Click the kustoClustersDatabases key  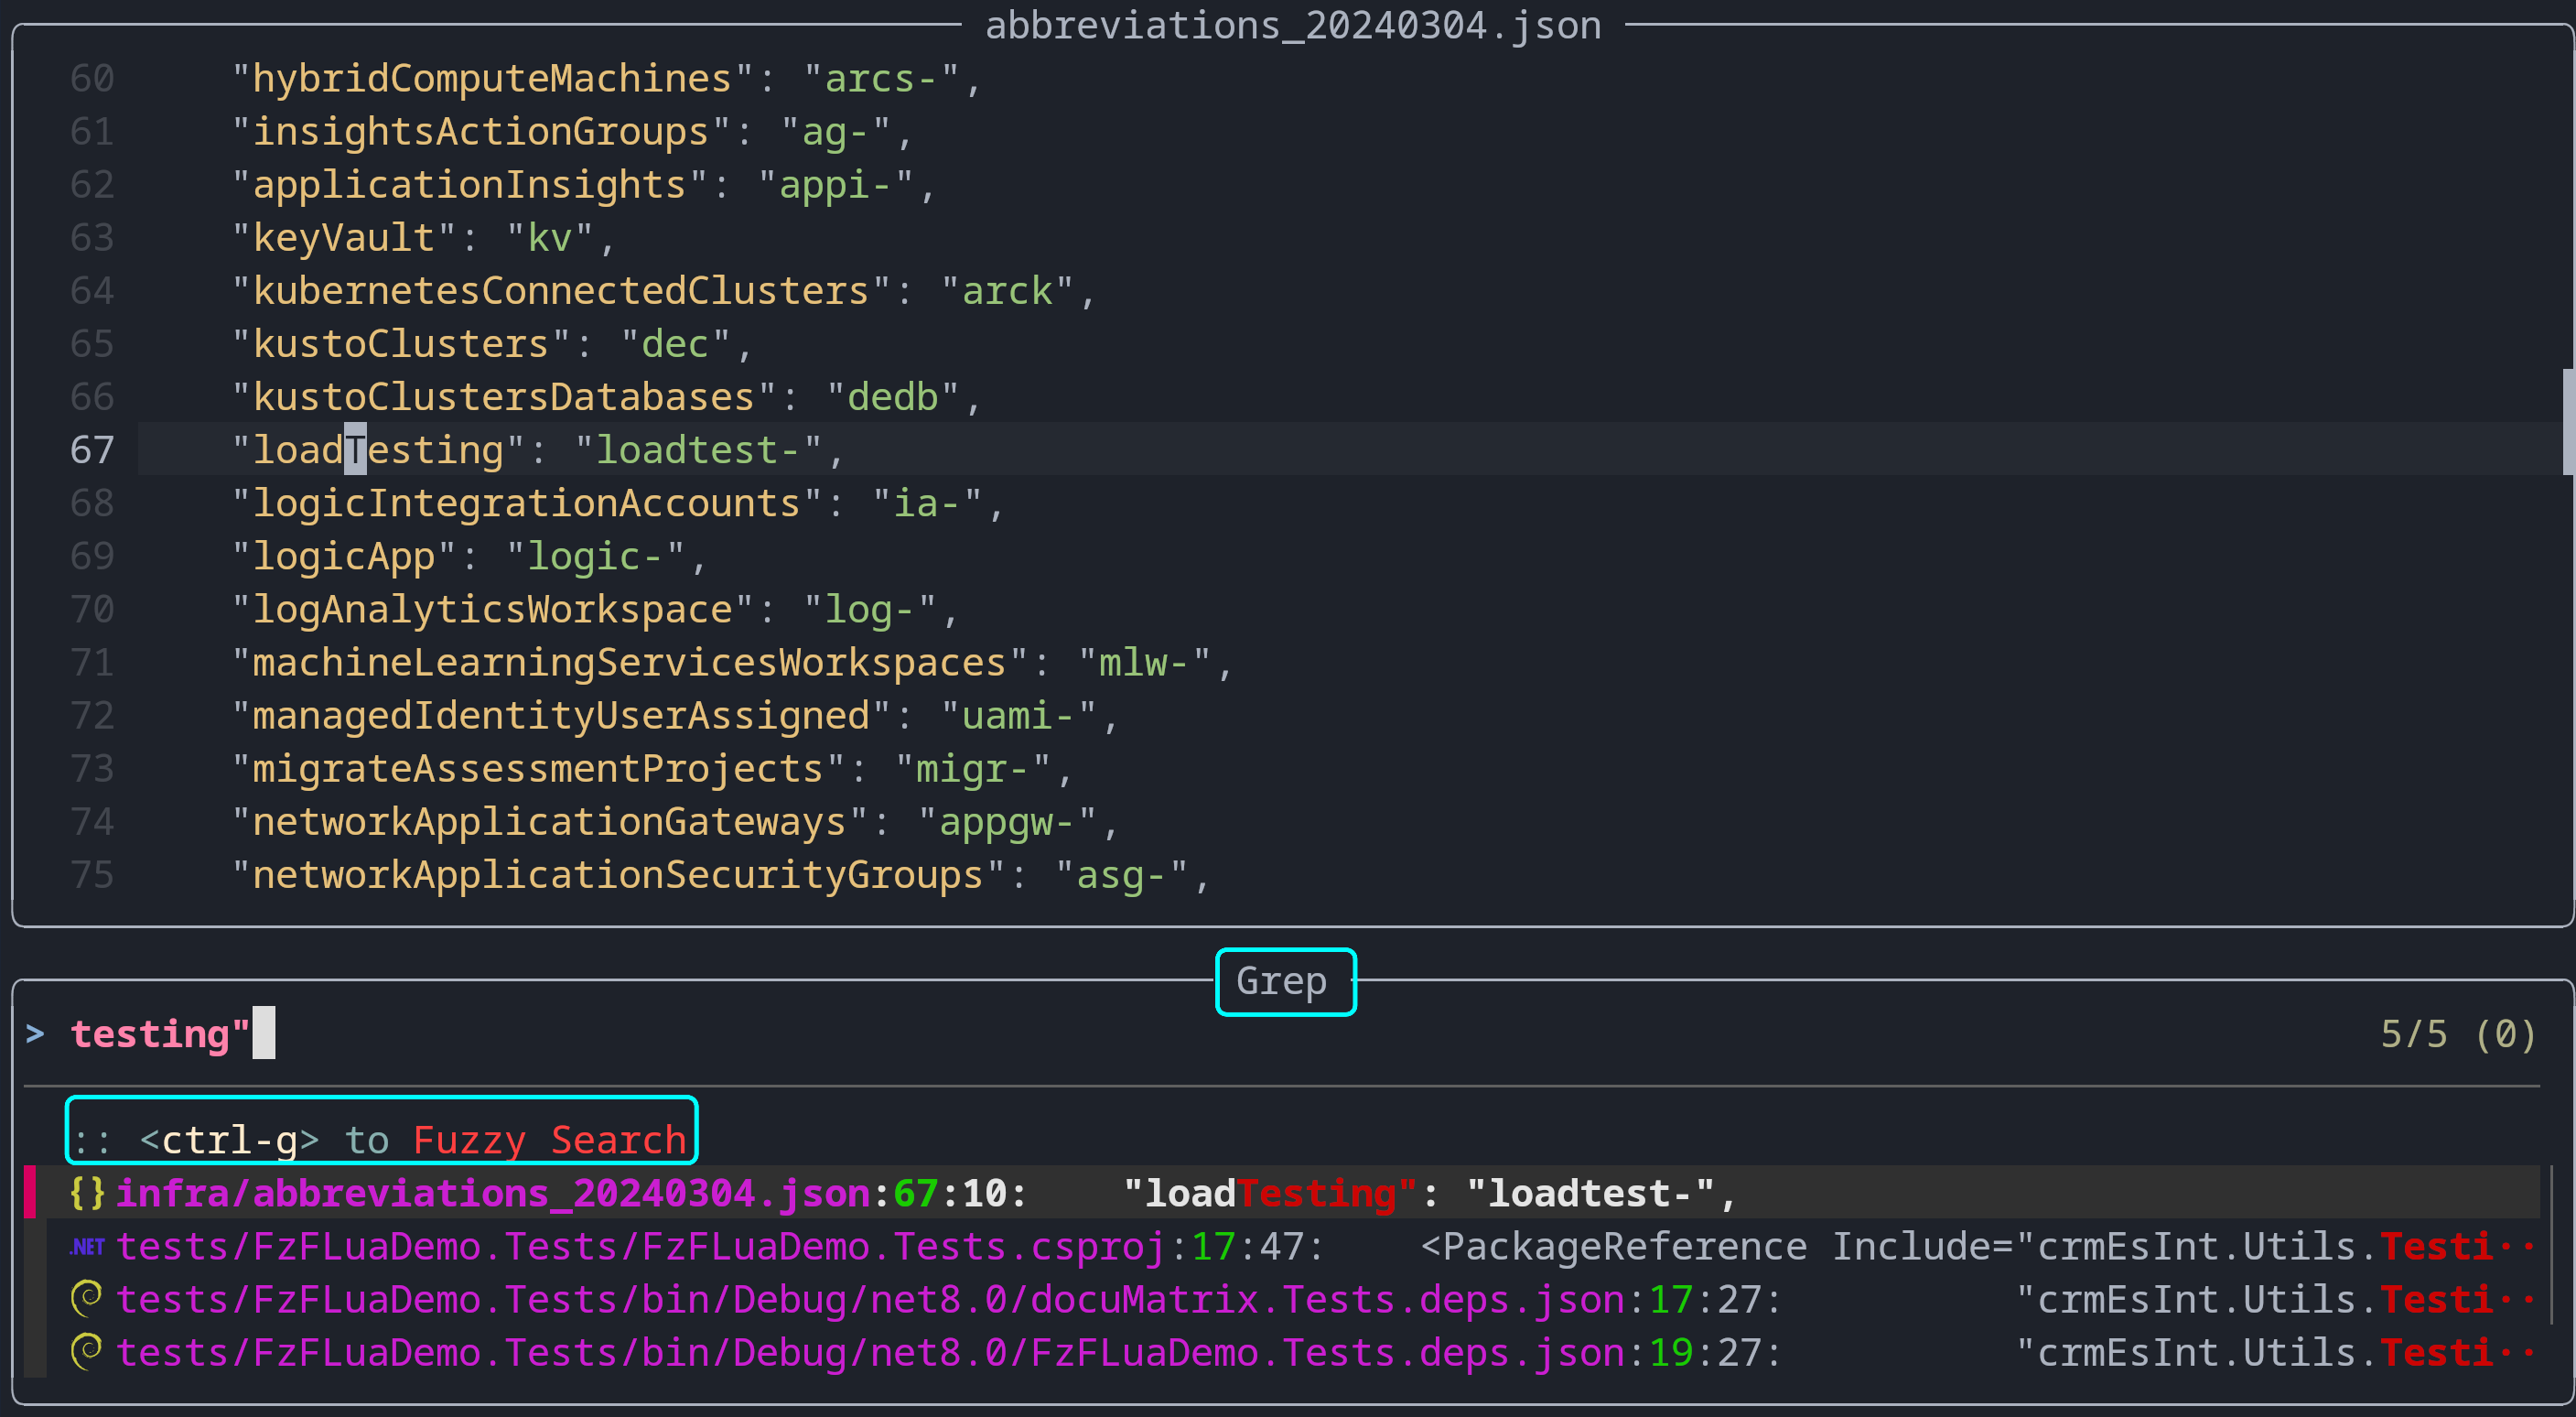tap(504, 396)
